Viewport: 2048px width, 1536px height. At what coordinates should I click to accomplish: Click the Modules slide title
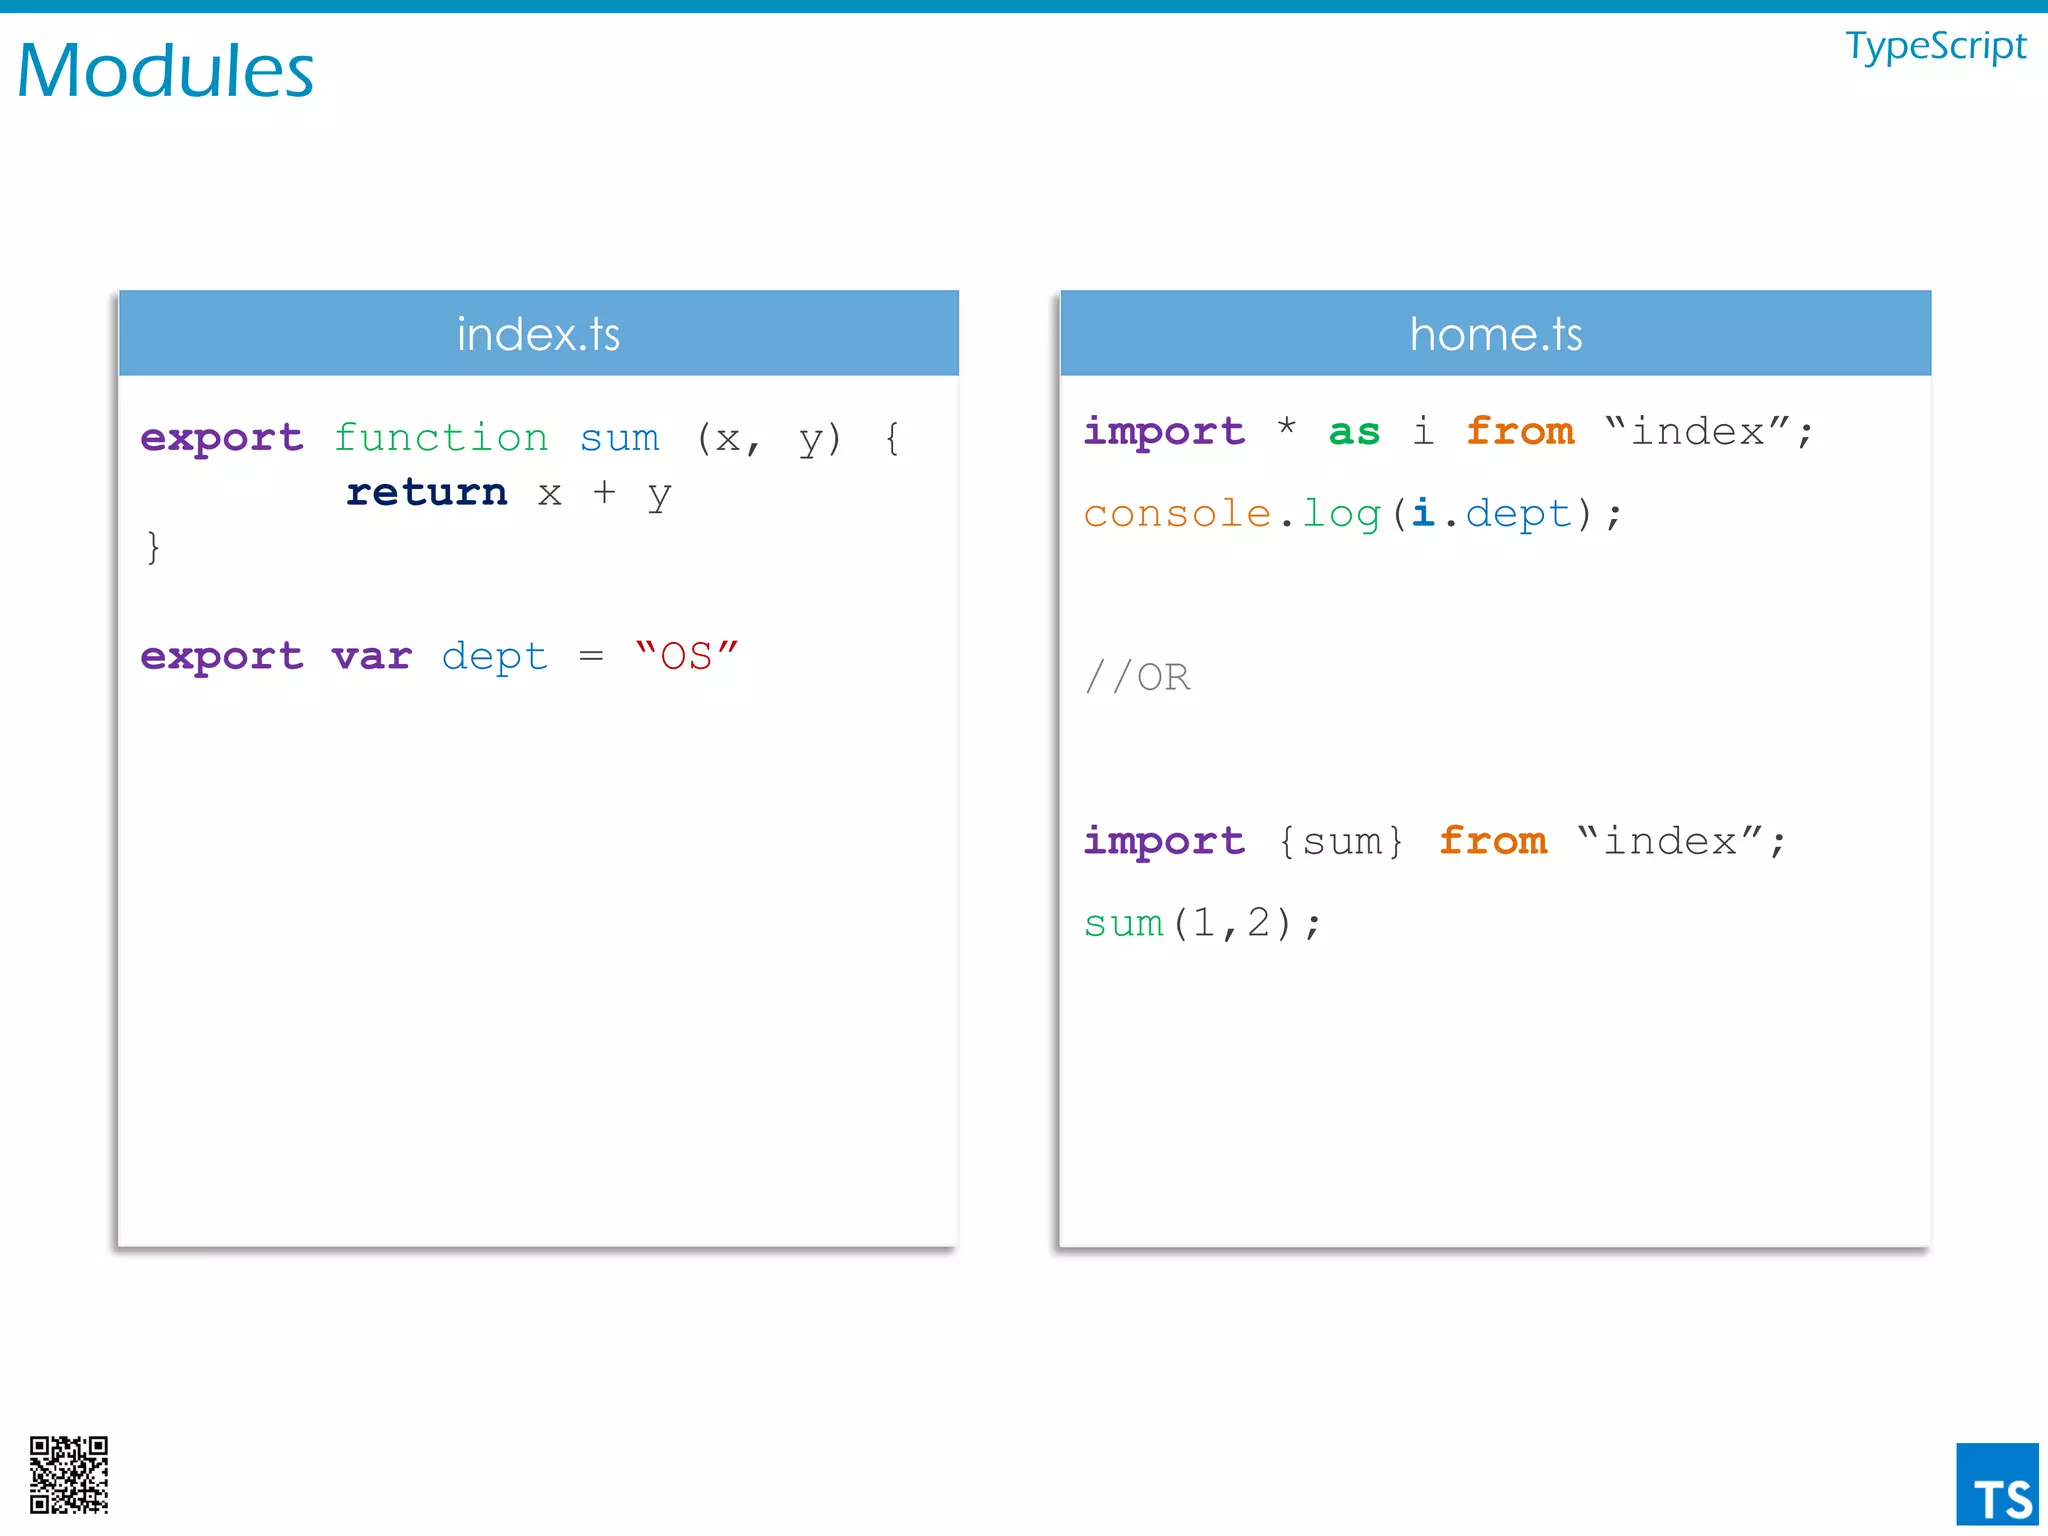point(165,71)
